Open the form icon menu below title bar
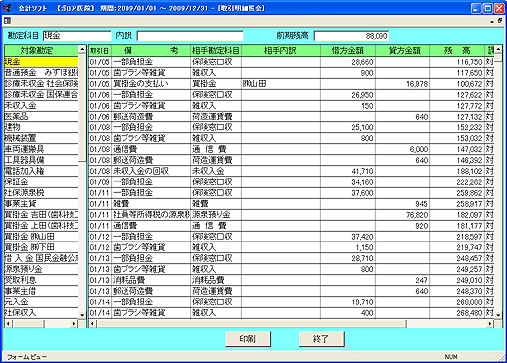This screenshot has height=363, width=507. [x=7, y=21]
